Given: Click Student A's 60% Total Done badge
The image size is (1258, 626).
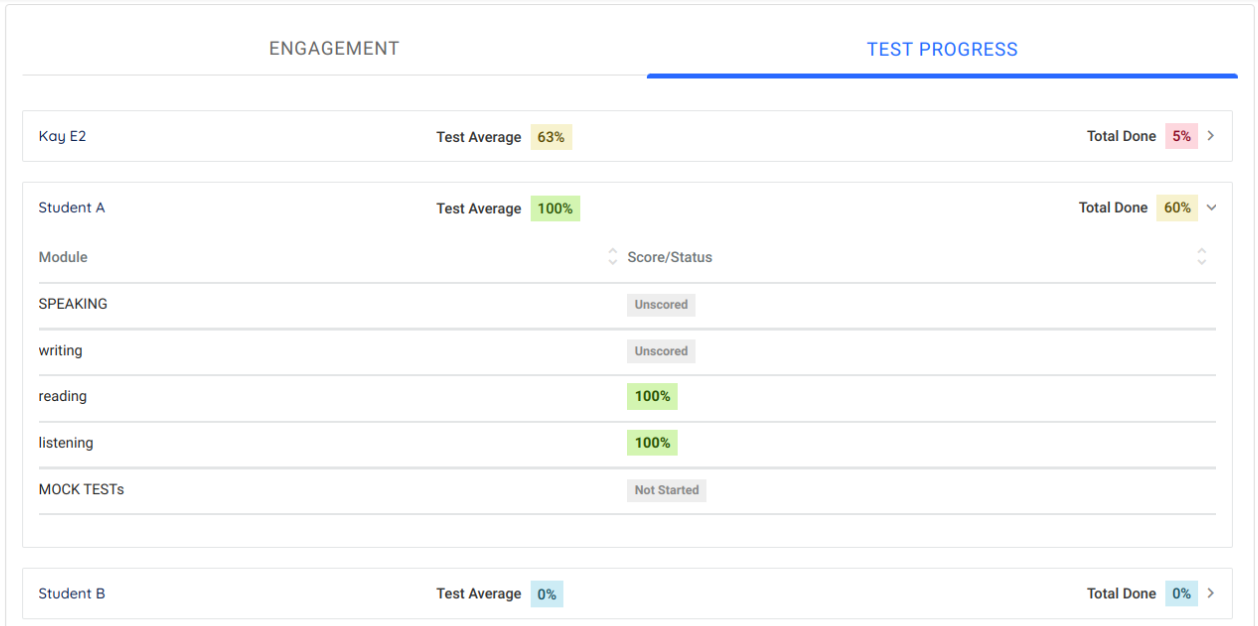Looking at the screenshot, I should [1177, 208].
